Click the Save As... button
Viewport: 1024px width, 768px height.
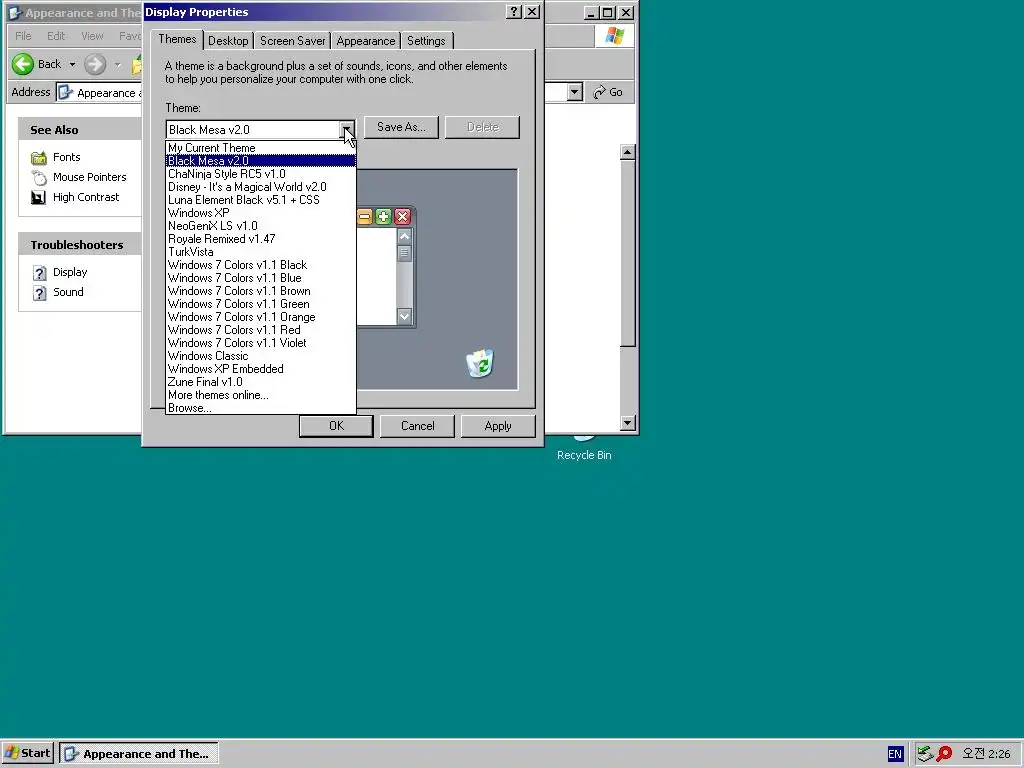pos(401,127)
